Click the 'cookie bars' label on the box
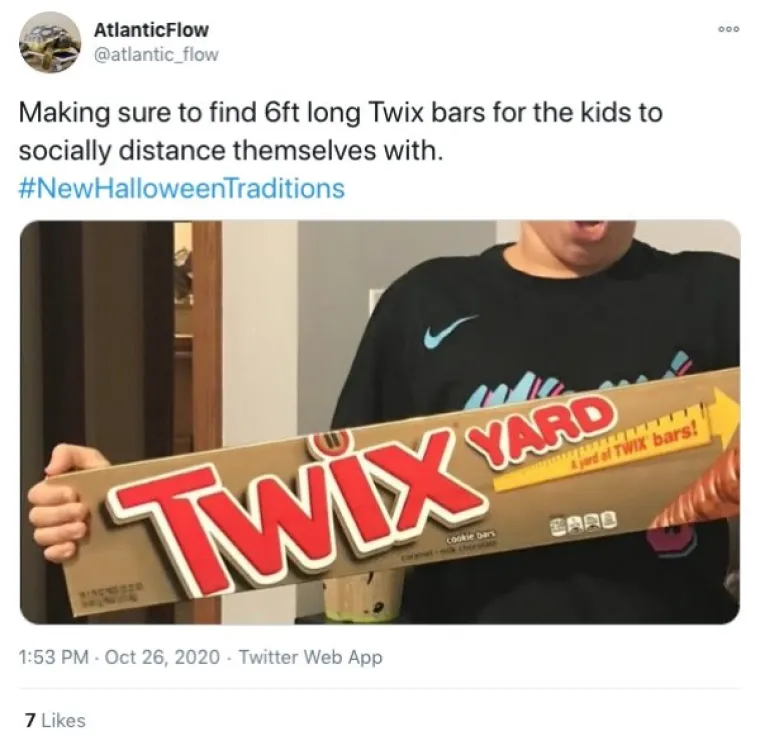The height and width of the screenshot is (750, 760). click(x=468, y=537)
